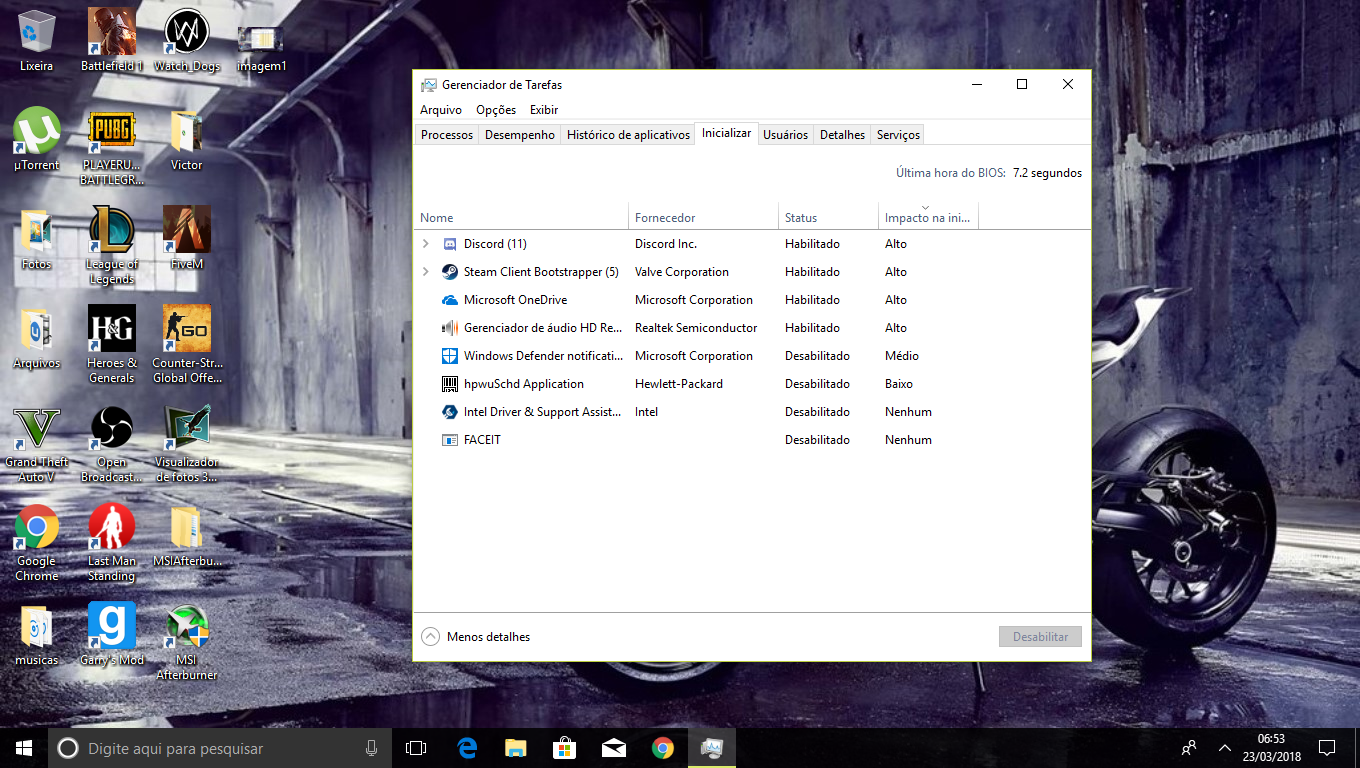Sort by the Fornecedor column header
The image size is (1360, 768).
[704, 217]
